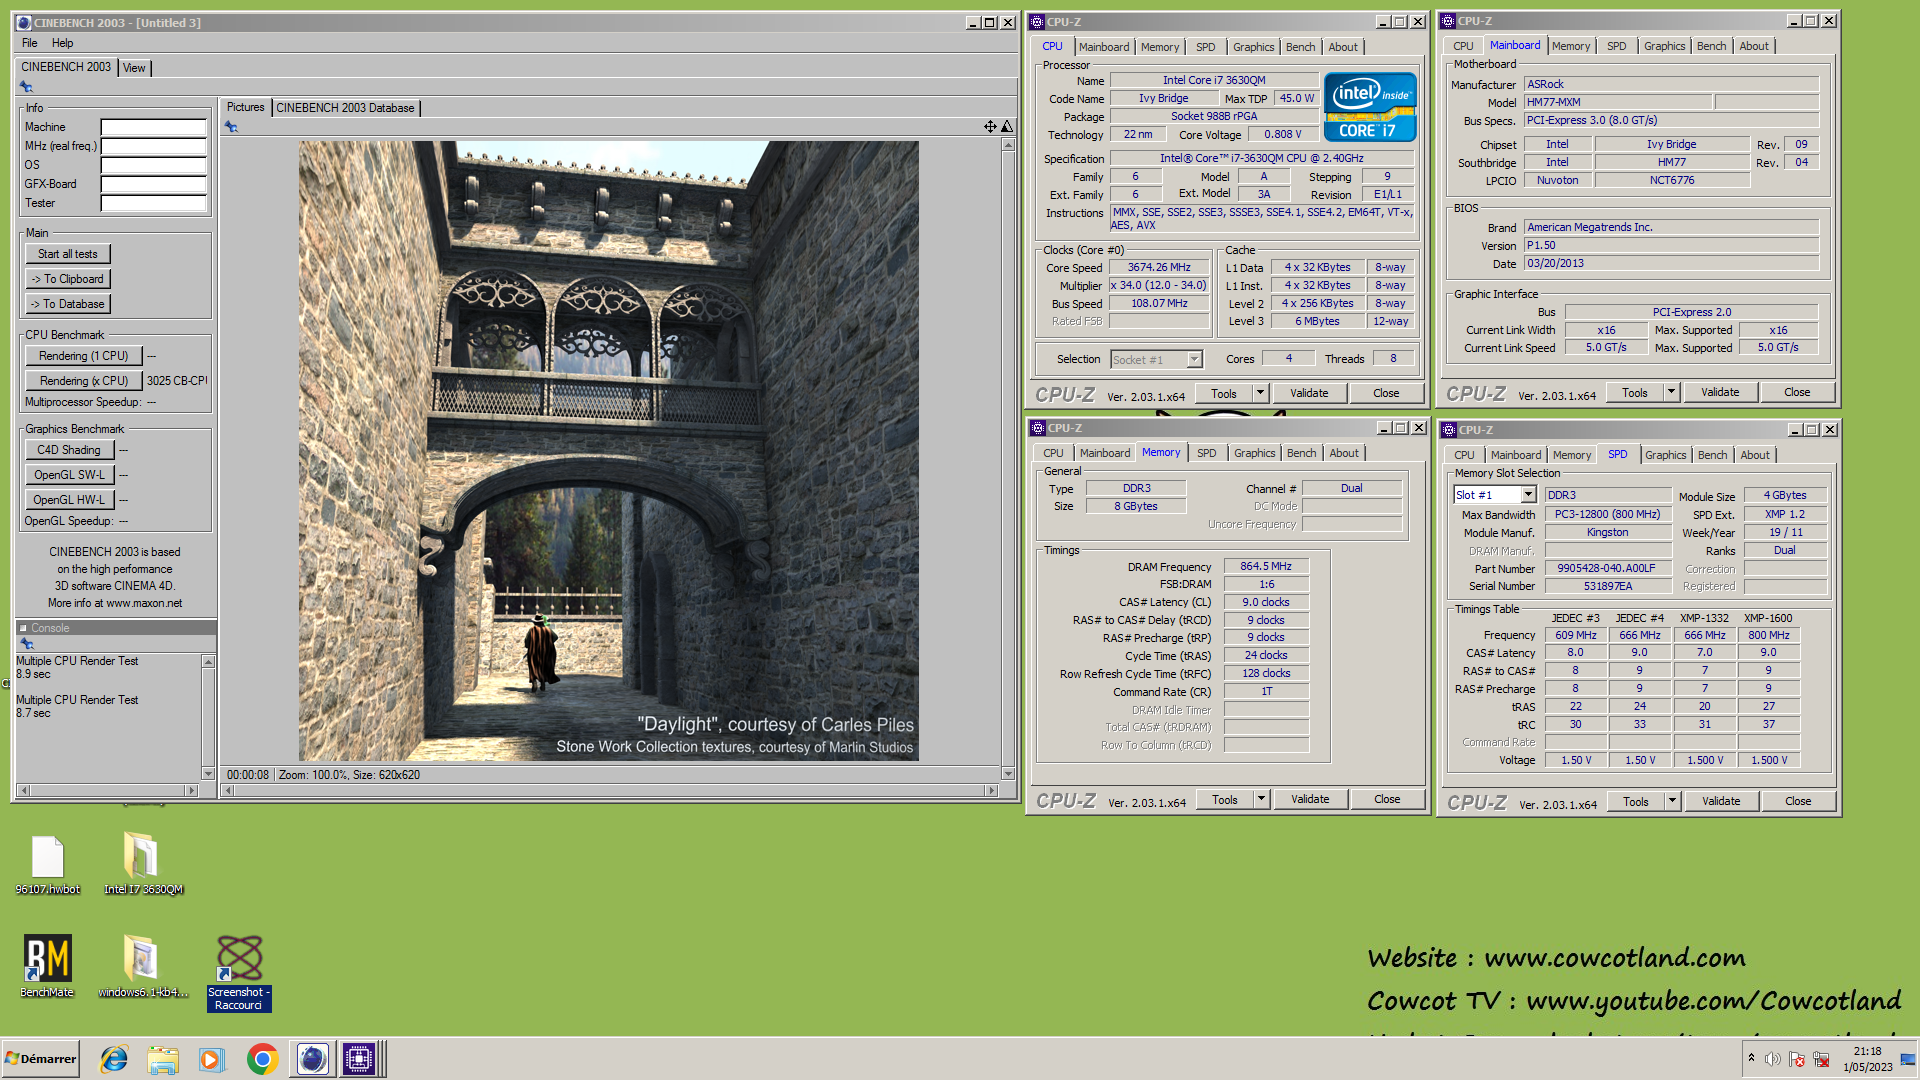Click the pin icon under the Pictures tab
The height and width of the screenshot is (1080, 1920).
coord(231,127)
